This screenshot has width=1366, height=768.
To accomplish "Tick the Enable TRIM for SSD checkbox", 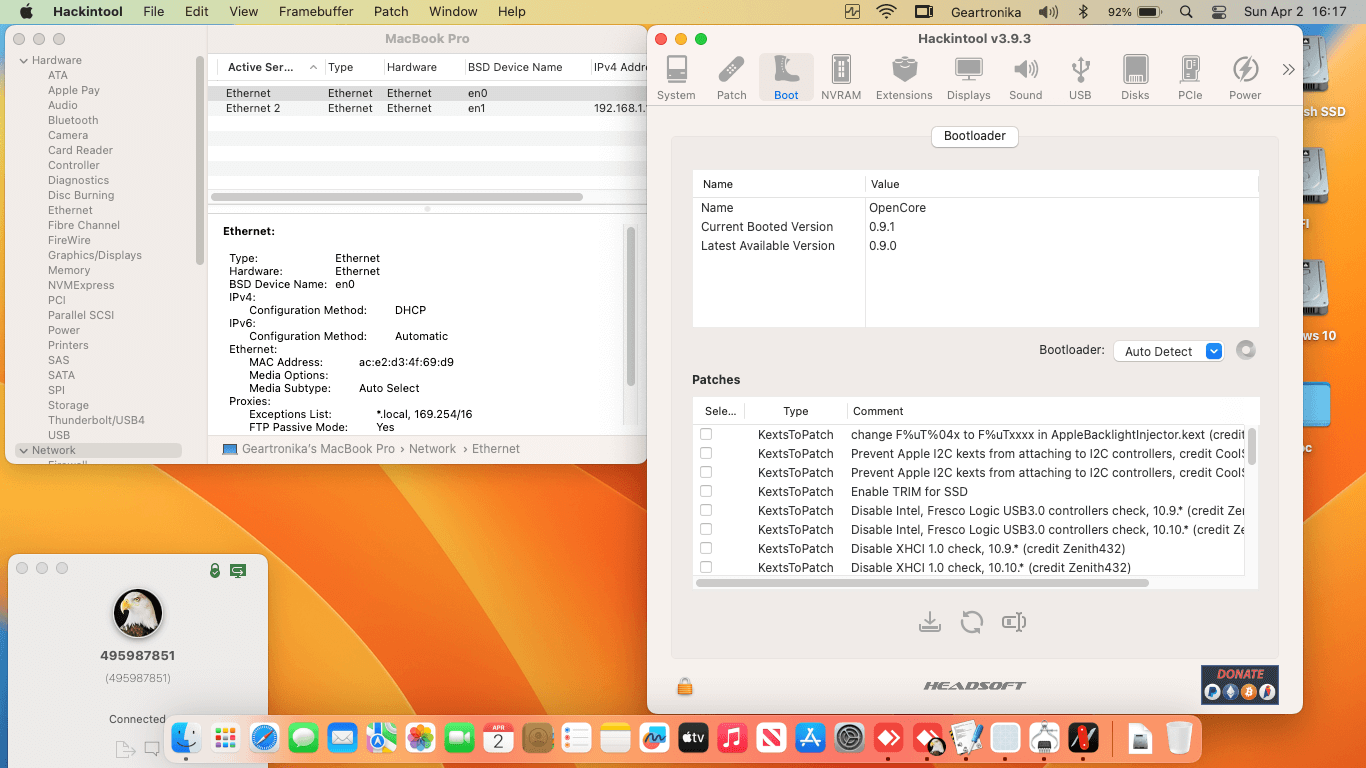I will tap(706, 491).
